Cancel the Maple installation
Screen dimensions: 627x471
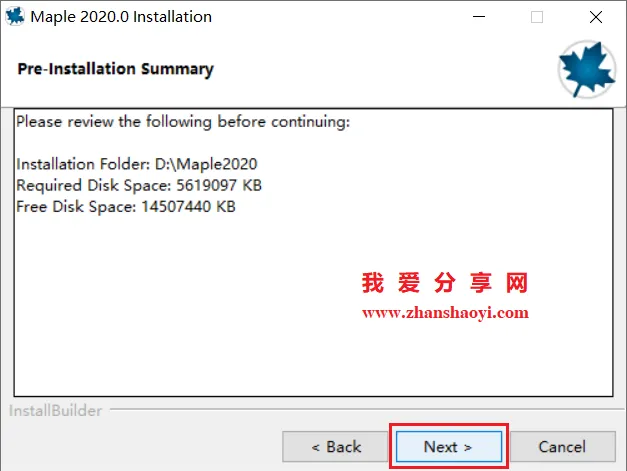pyautogui.click(x=563, y=446)
